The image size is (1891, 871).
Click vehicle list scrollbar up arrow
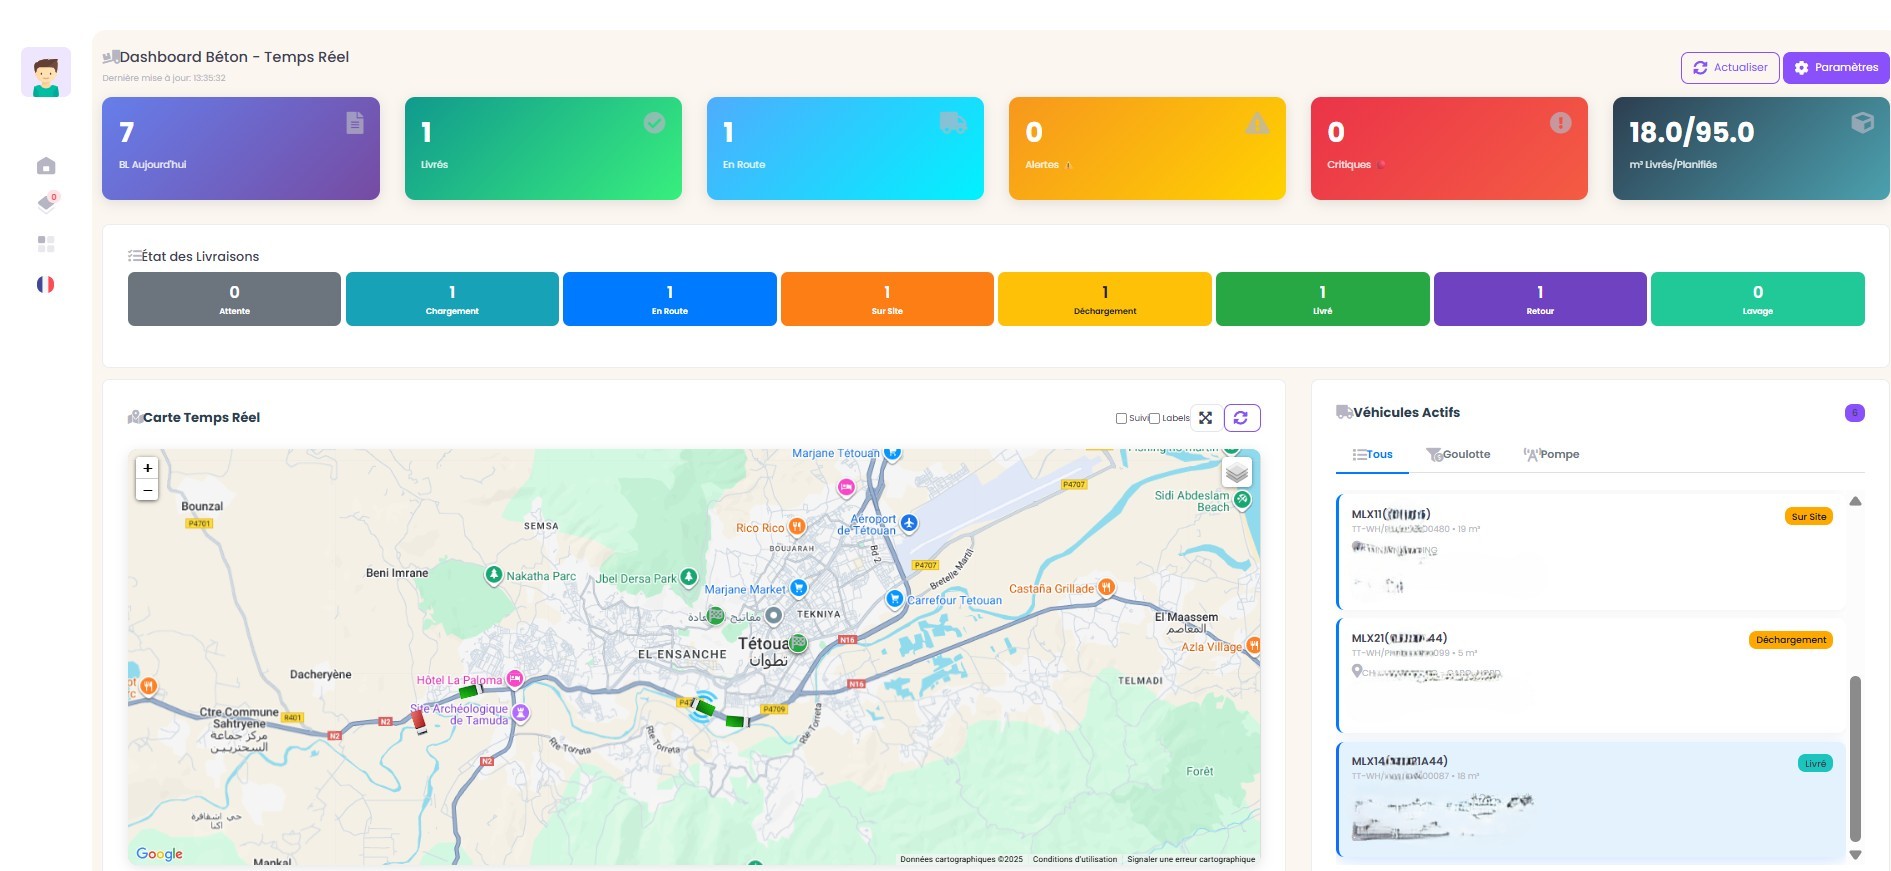click(1855, 501)
